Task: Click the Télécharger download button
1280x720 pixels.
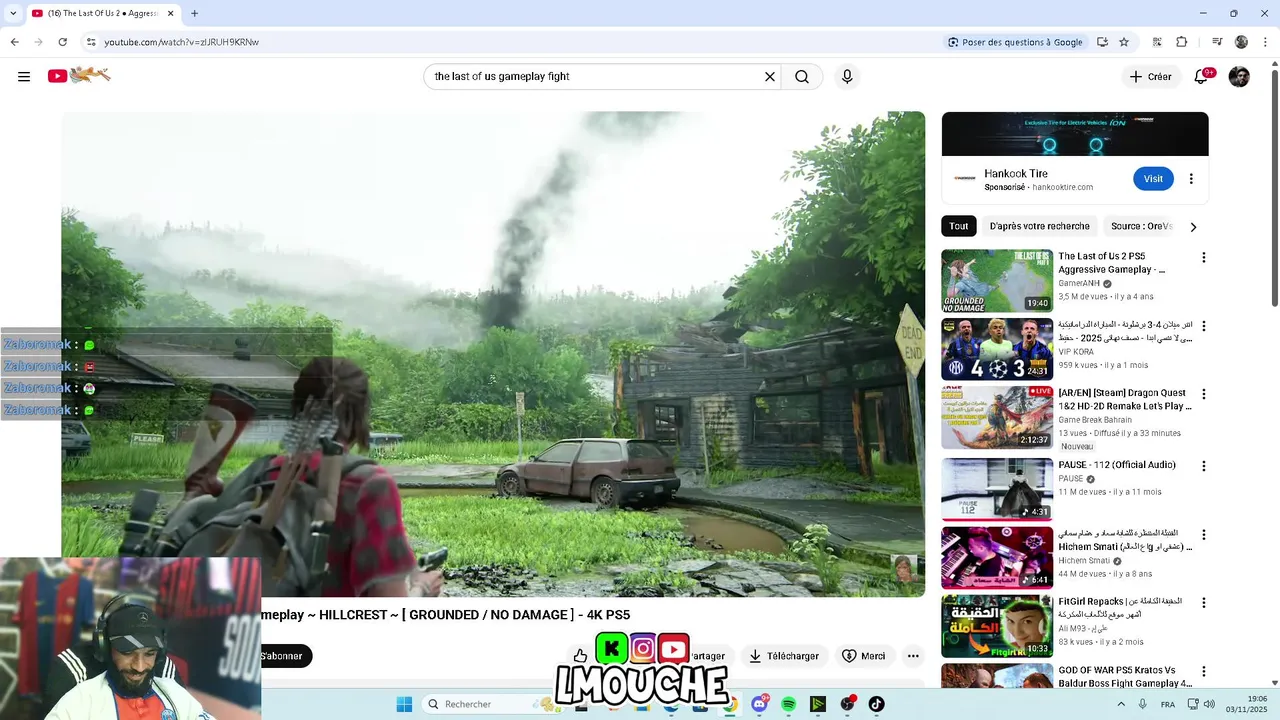Action: tap(784, 656)
